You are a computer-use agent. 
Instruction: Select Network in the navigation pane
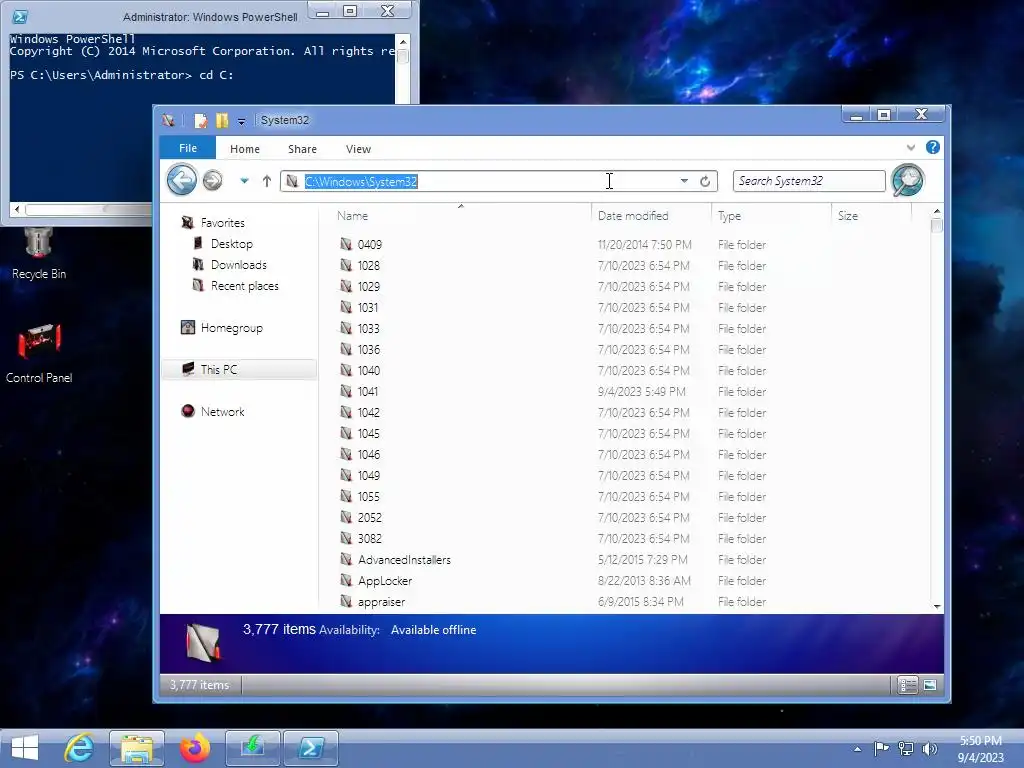[x=222, y=411]
